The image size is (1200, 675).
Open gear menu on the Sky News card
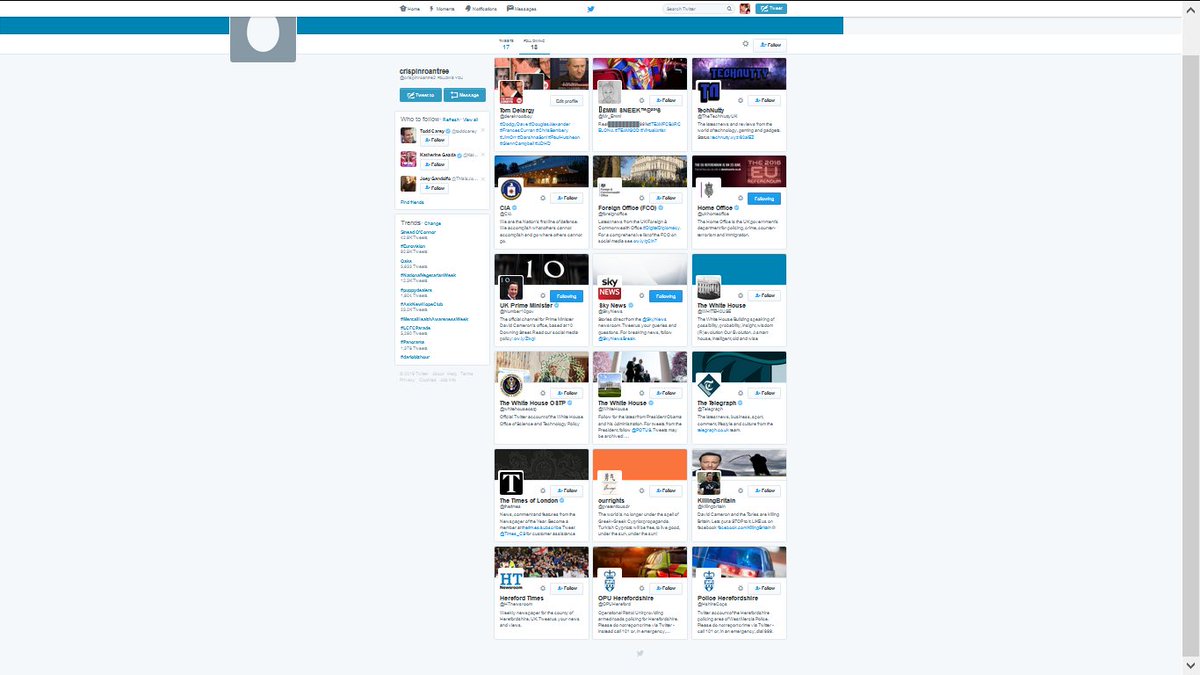(x=640, y=296)
